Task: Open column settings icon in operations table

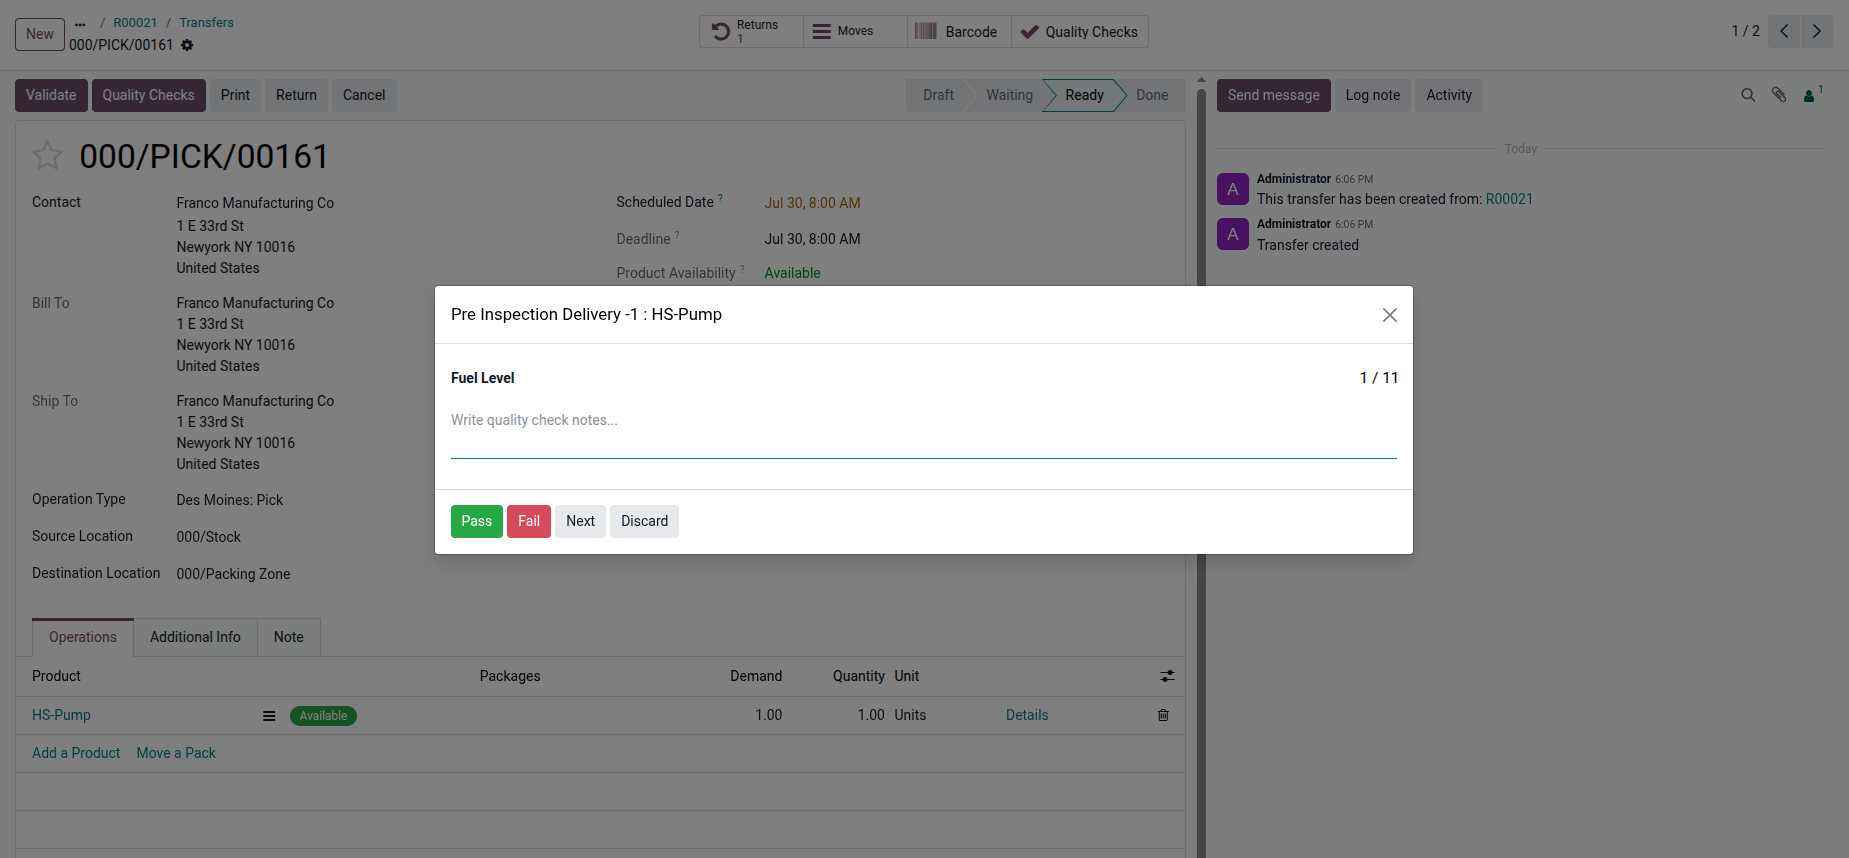Action: [1167, 676]
